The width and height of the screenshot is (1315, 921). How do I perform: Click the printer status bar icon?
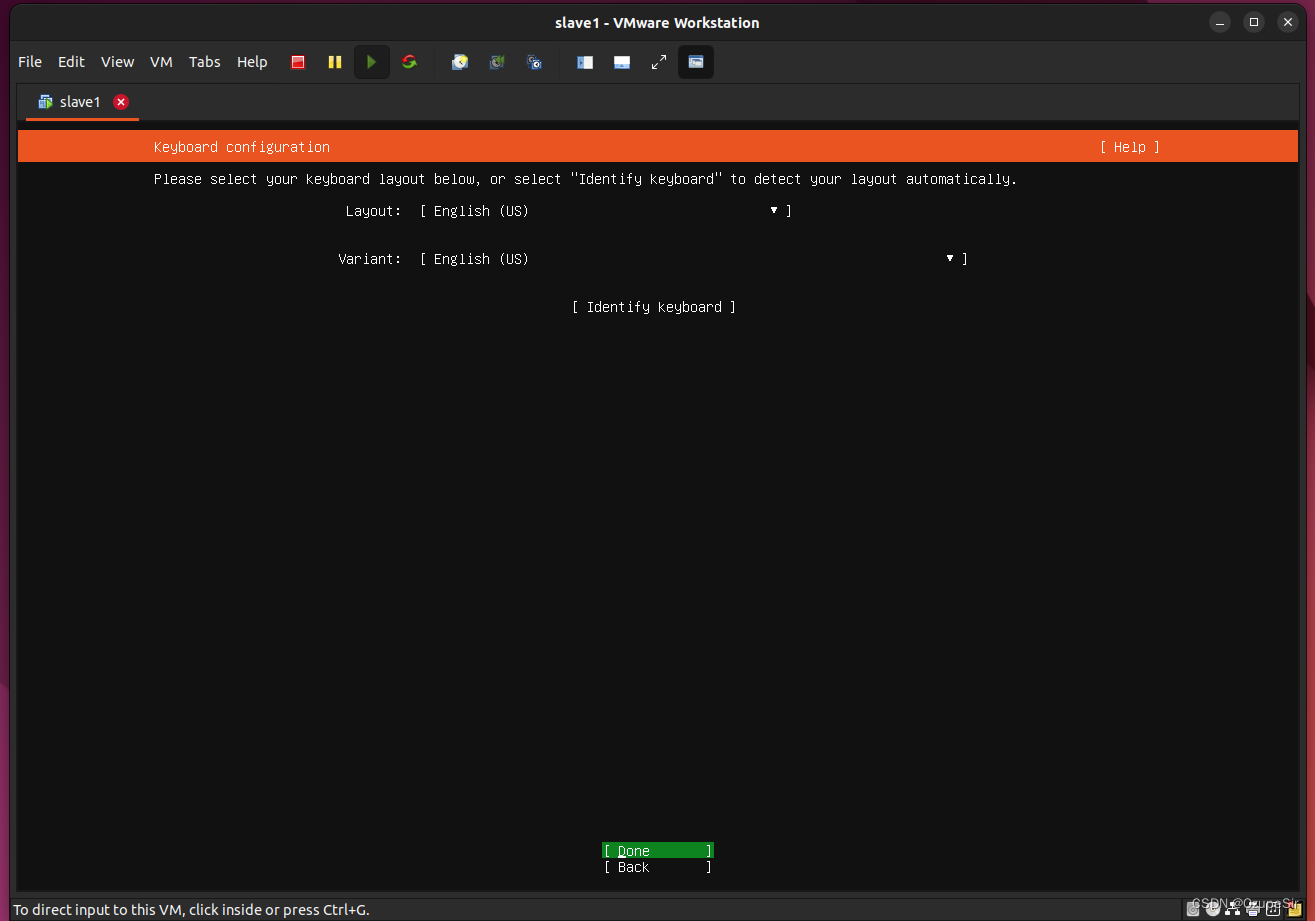[x=1253, y=909]
